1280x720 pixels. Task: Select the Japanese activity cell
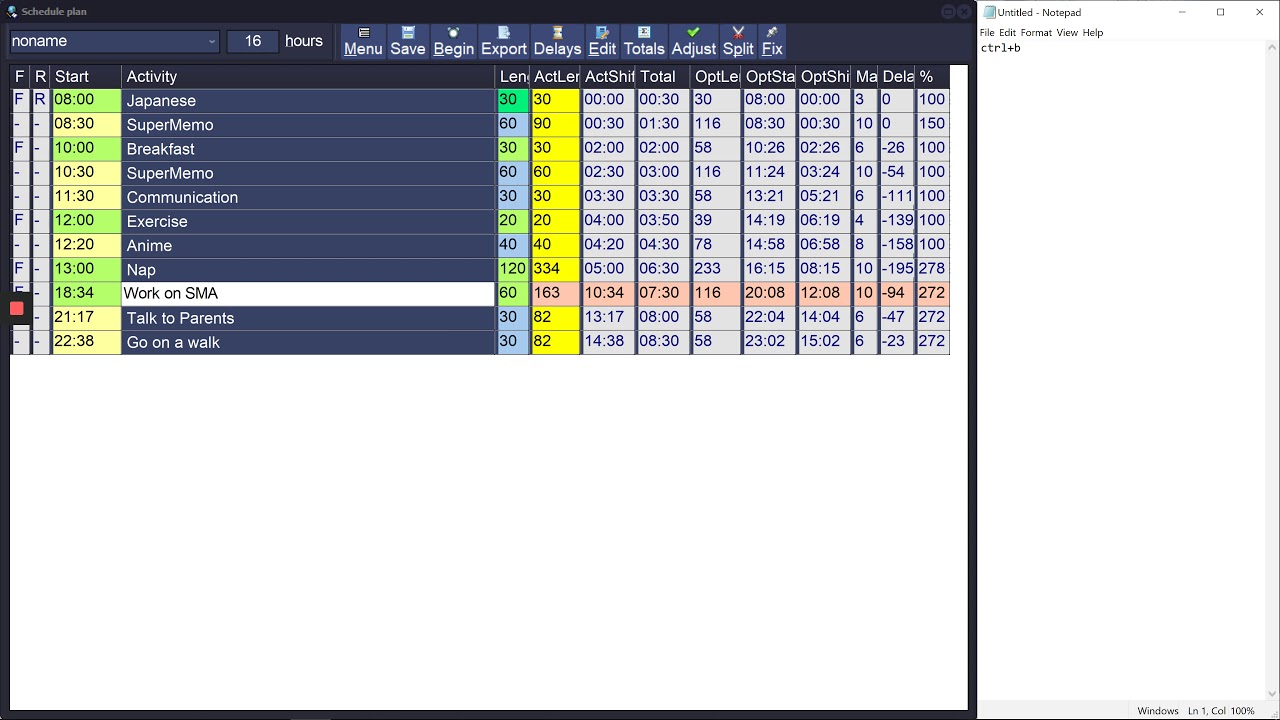tap(308, 100)
